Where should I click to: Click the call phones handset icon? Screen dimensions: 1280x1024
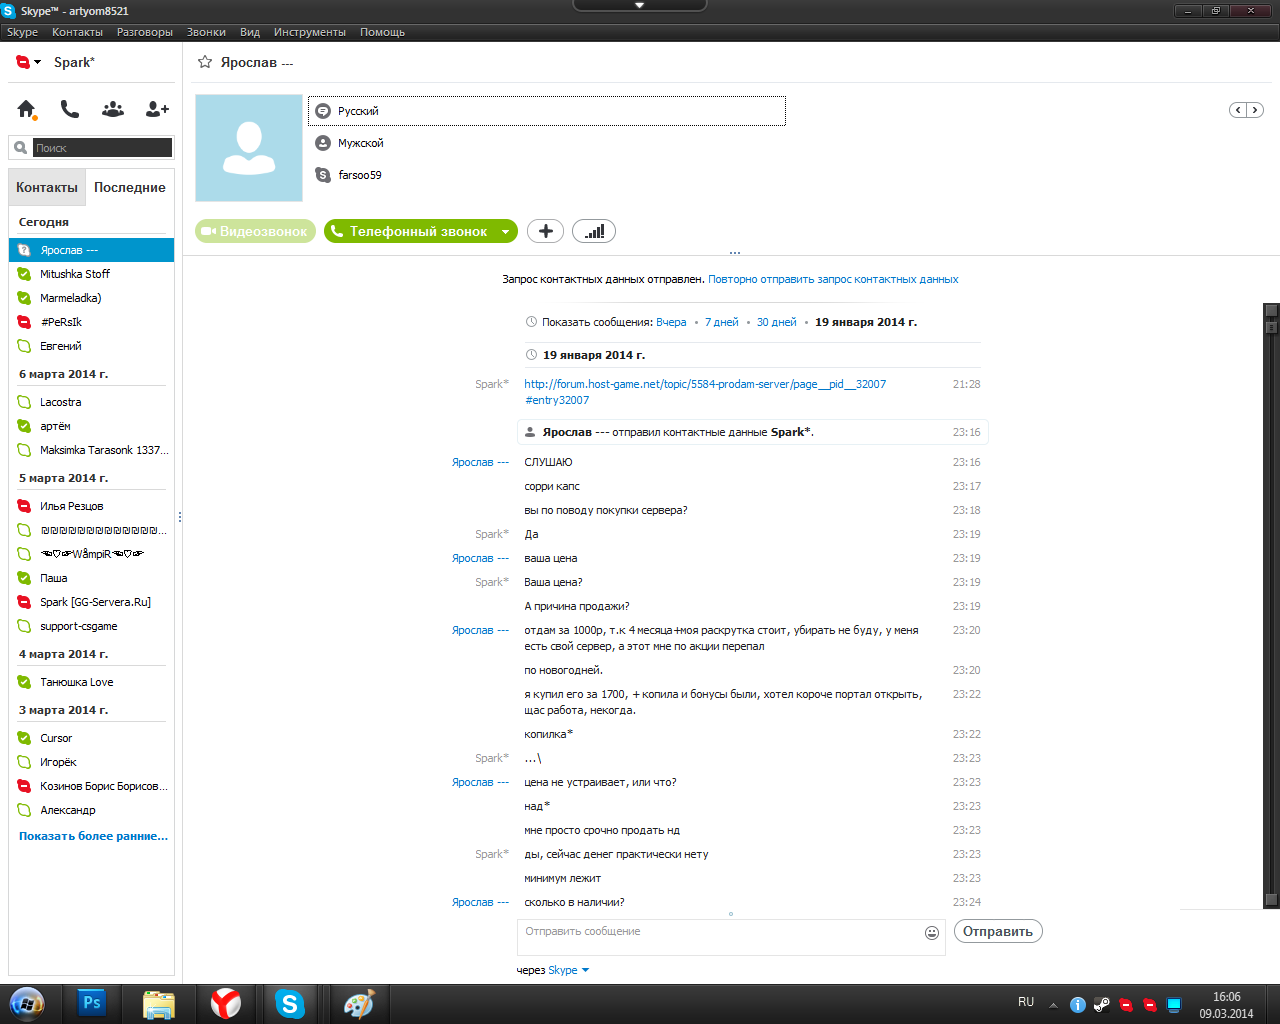[x=69, y=109]
